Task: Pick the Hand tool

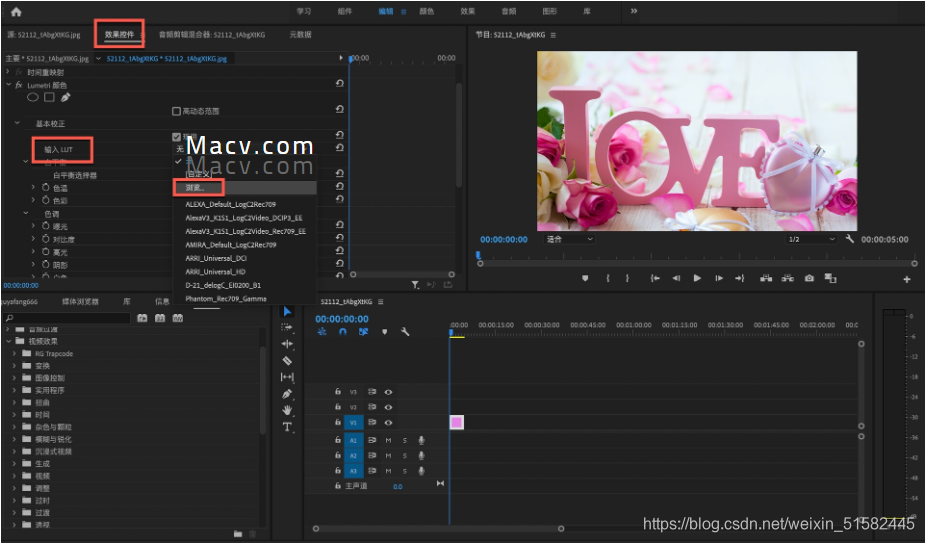Action: tap(287, 410)
